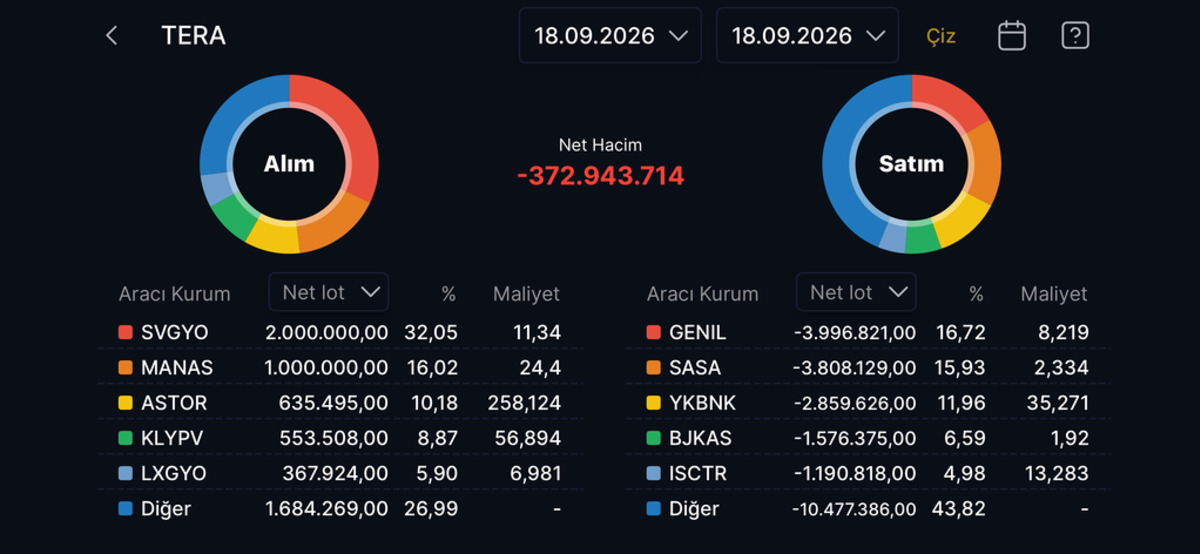Viewport: 1200px width, 554px height.
Task: Click the Satım donut chart
Action: 912,164
